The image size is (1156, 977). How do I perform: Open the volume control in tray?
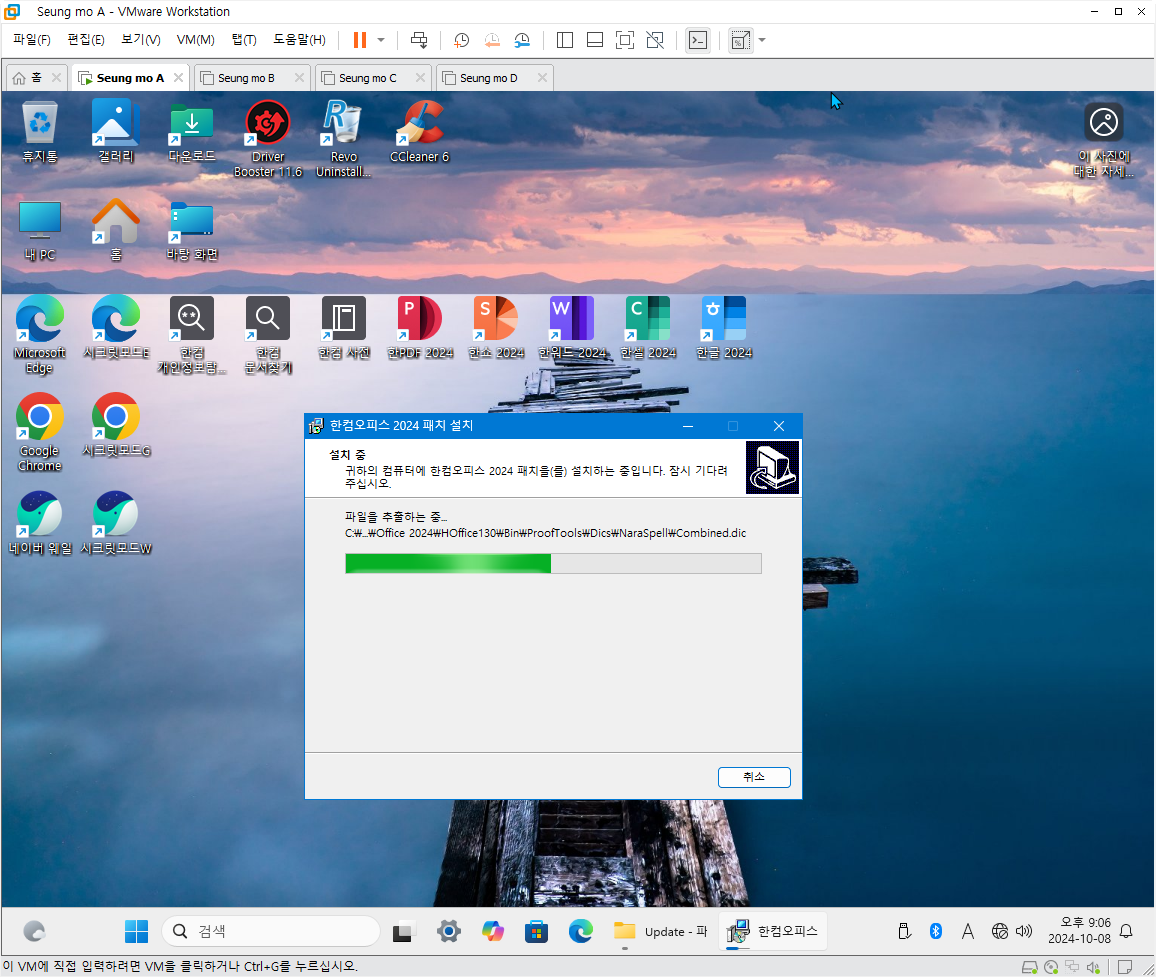pyautogui.click(x=1024, y=931)
